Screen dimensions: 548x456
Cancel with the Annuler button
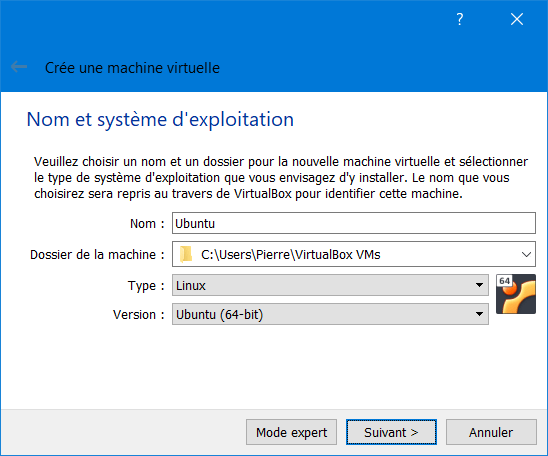(x=491, y=432)
